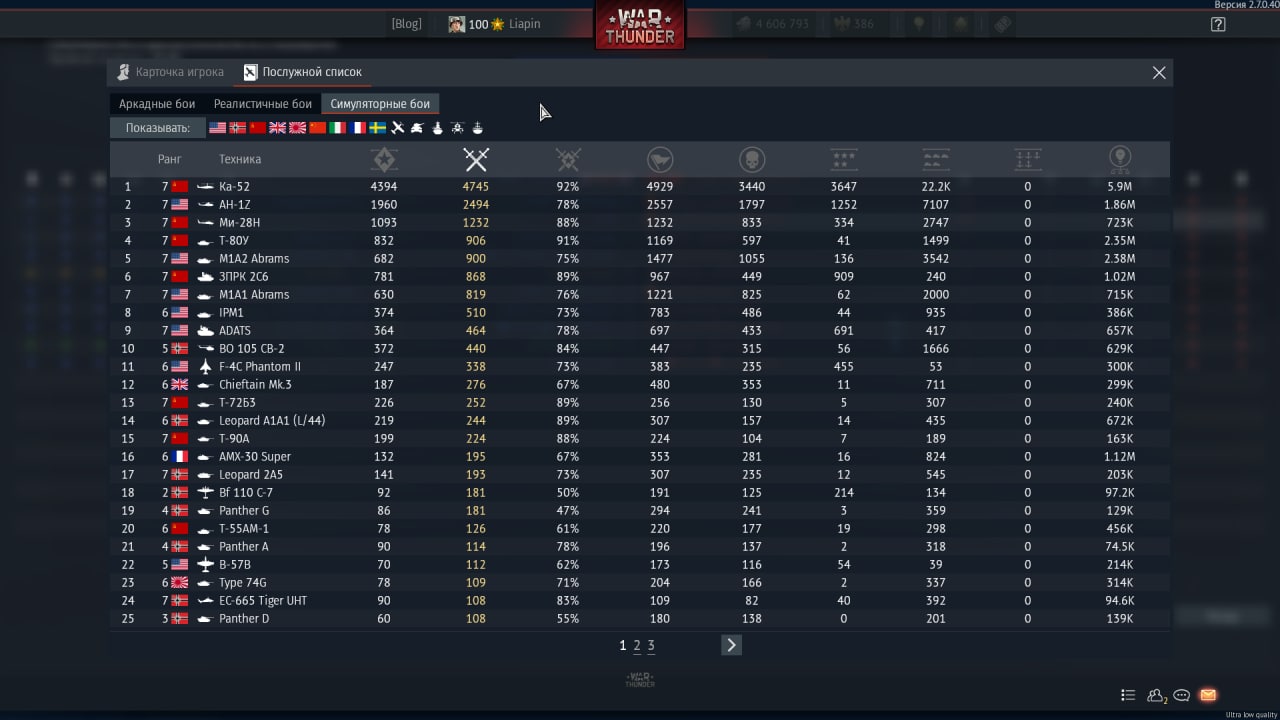
Task: Click Liapin player avatar icon
Action: (457, 24)
